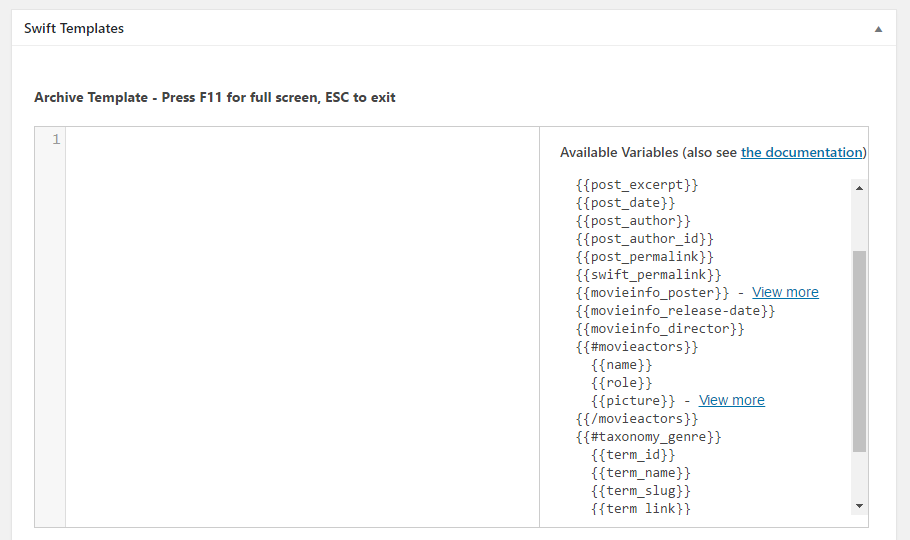Select the {{post_excerpt}} variable
The height and width of the screenshot is (540, 910).
[637, 185]
